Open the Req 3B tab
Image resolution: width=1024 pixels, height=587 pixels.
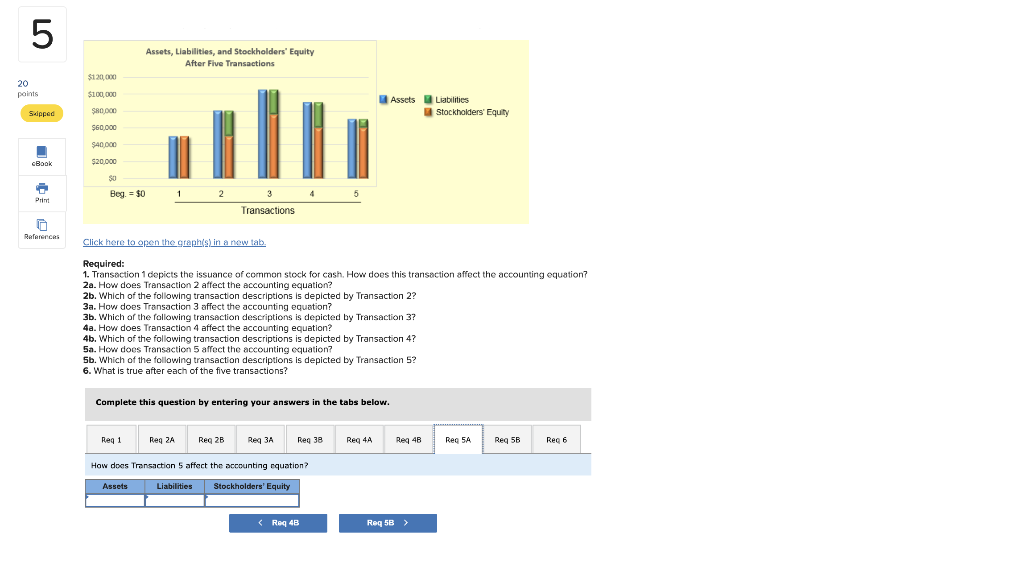click(310, 438)
